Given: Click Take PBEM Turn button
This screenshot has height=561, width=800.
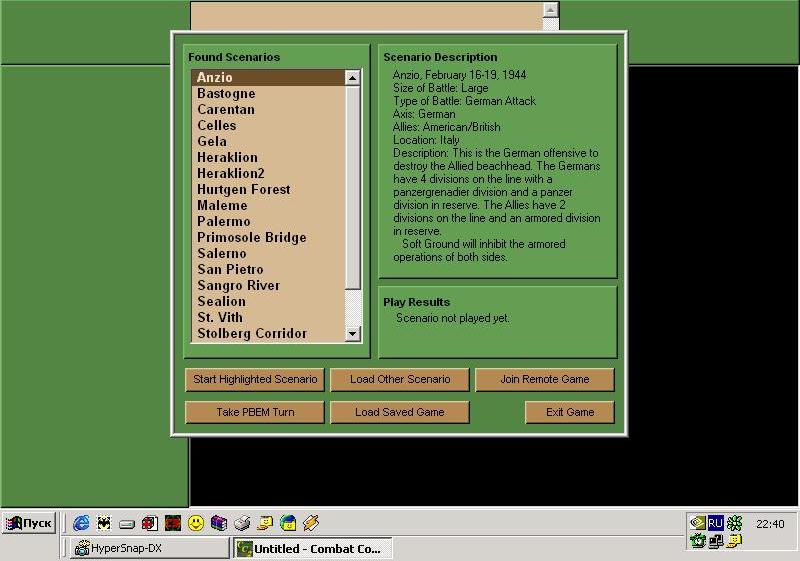Looking at the screenshot, I should click(255, 412).
